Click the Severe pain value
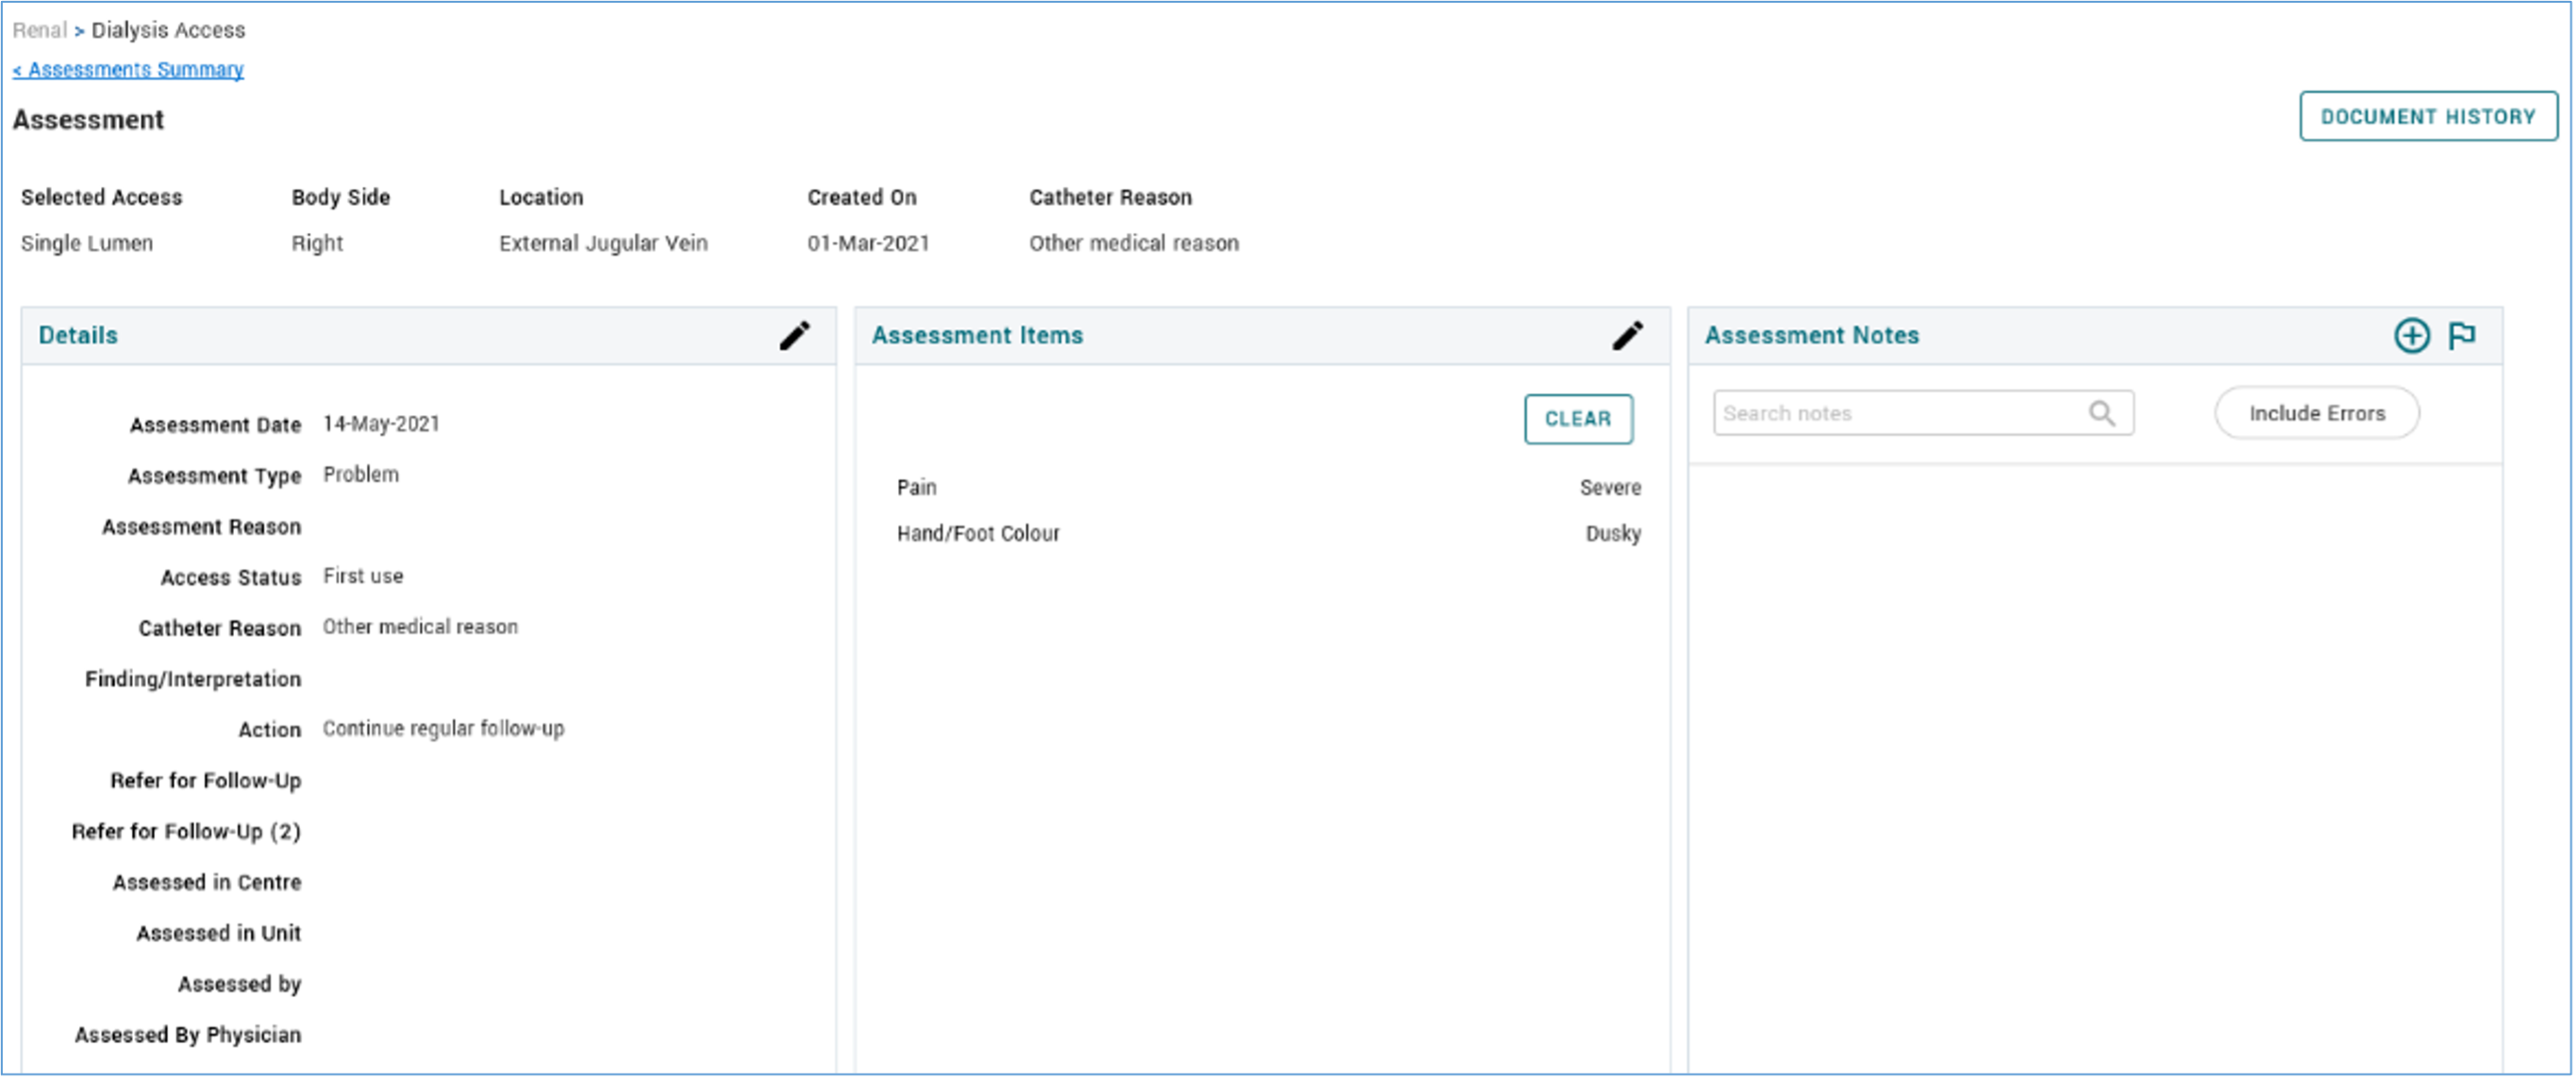Screen dimensions: 2576x1080 (x=1609, y=488)
